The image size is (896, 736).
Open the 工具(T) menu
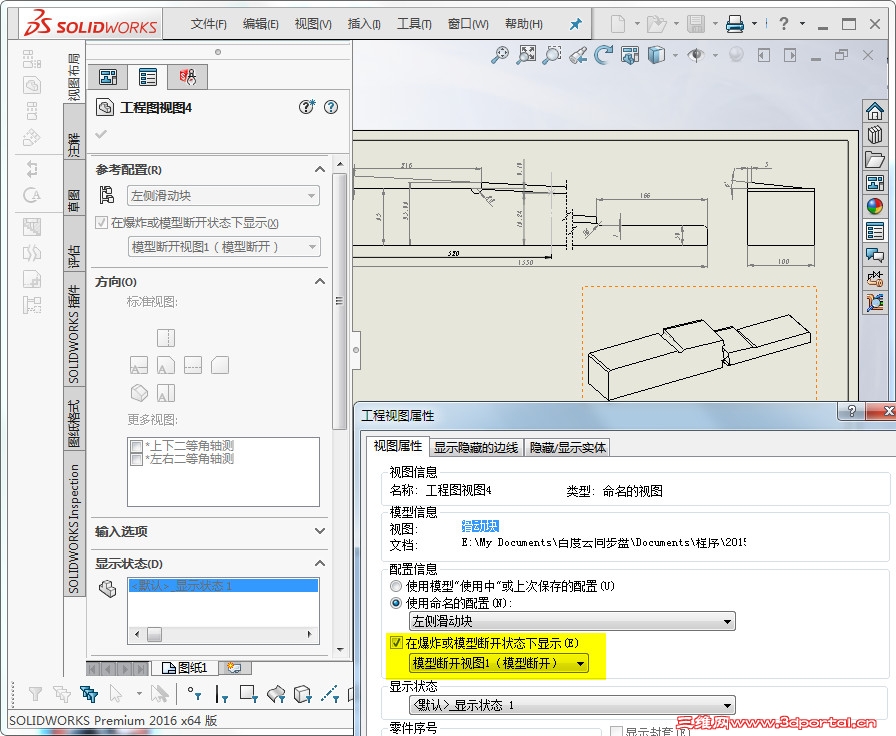(x=414, y=24)
